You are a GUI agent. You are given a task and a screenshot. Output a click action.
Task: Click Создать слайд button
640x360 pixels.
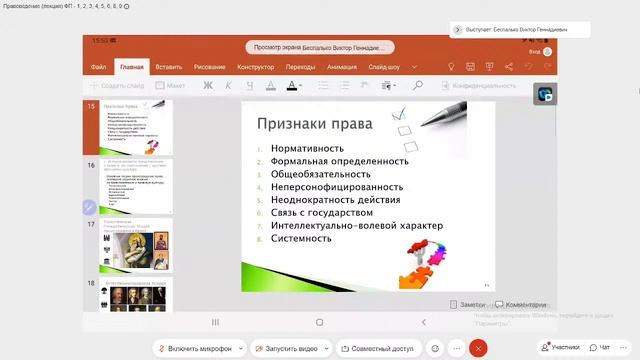point(117,86)
